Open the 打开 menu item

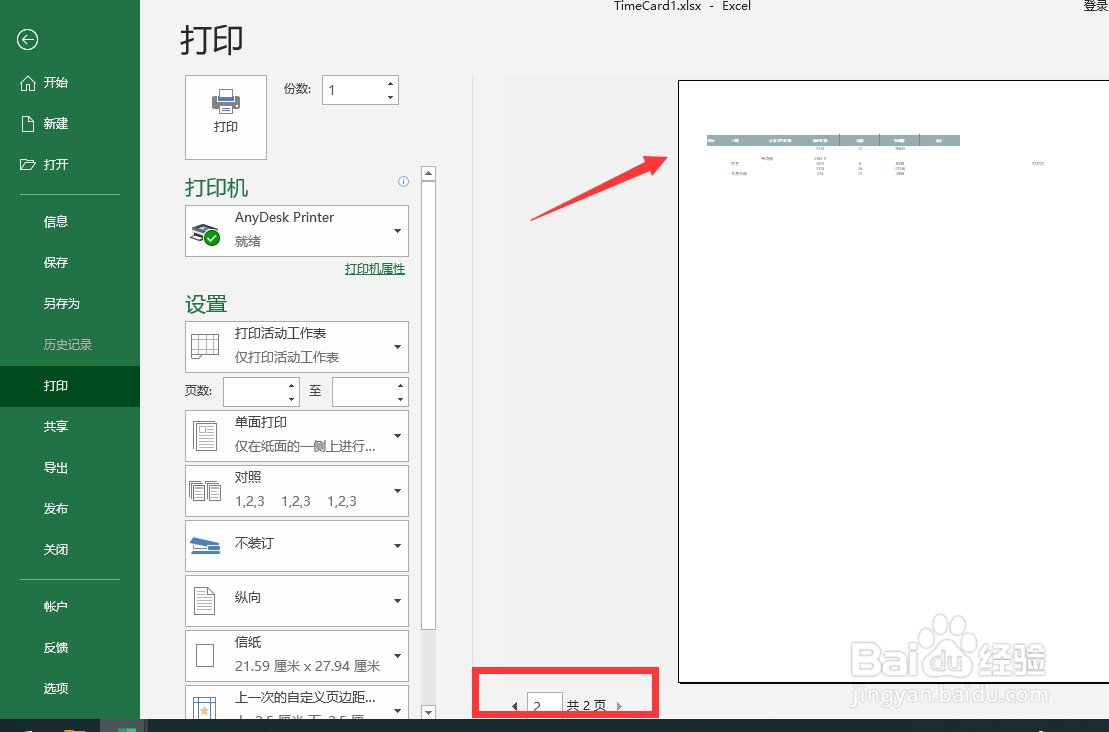point(70,165)
